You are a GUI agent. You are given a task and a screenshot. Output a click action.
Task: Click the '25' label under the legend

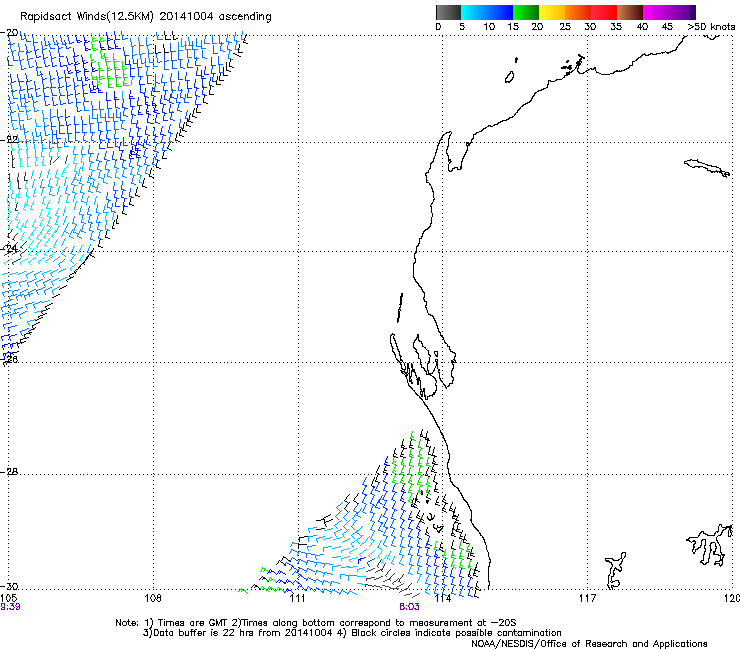coord(565,27)
